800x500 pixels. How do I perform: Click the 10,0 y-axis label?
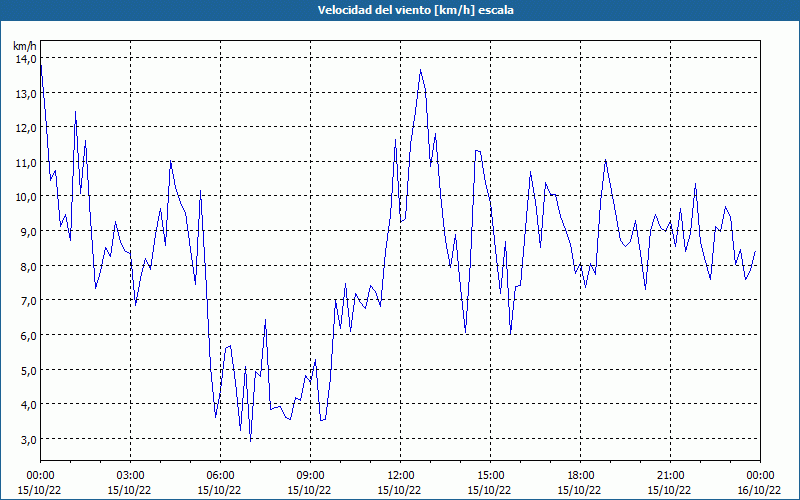[x=26, y=197]
